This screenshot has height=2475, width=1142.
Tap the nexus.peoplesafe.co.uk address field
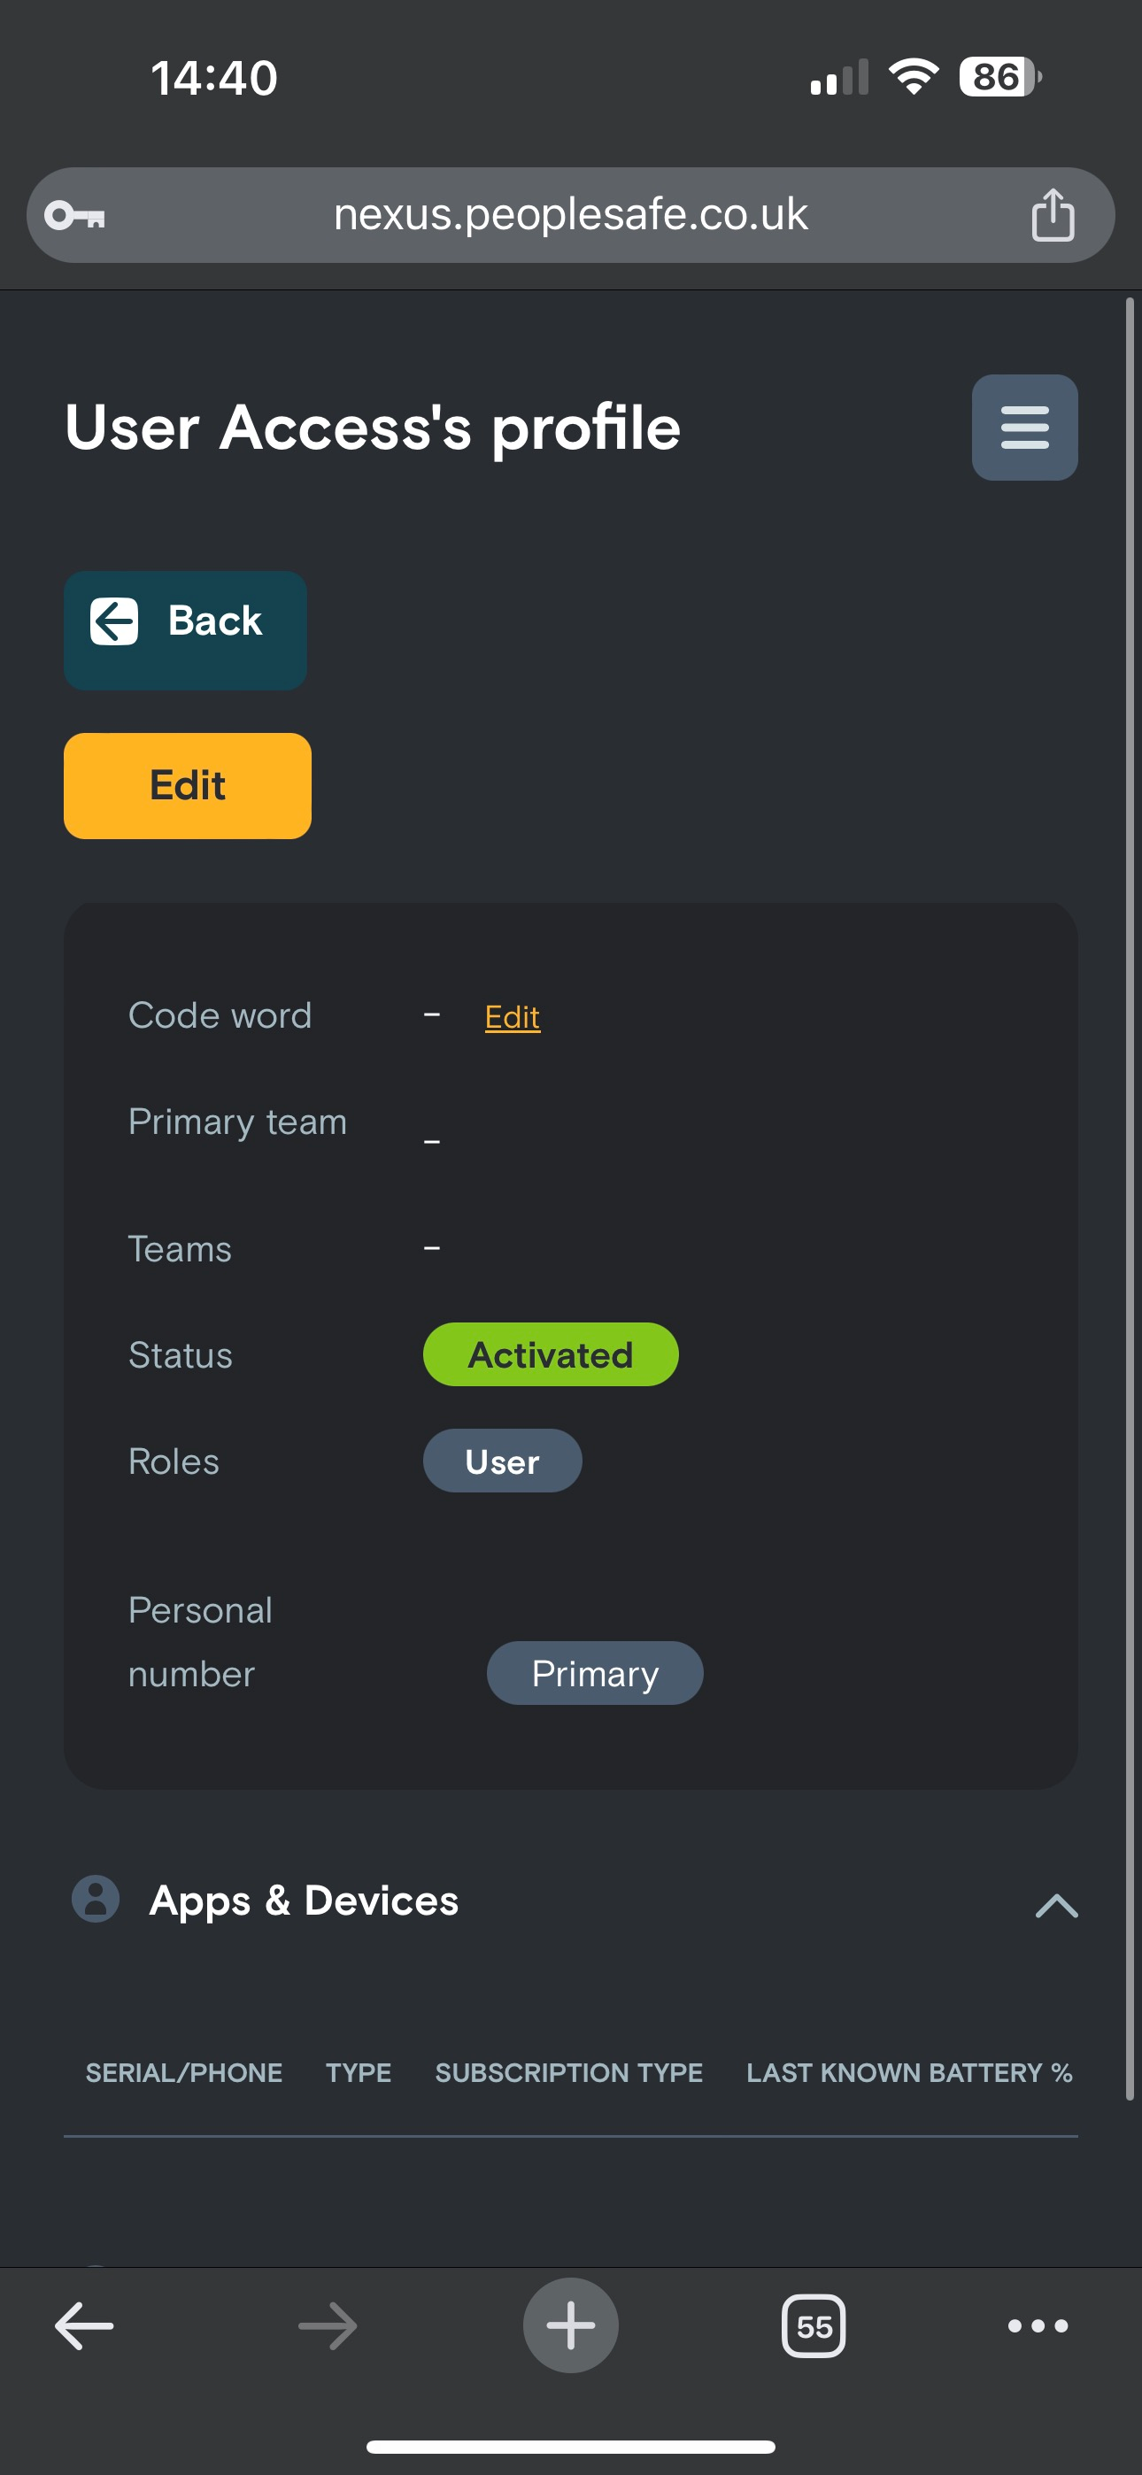click(x=570, y=214)
